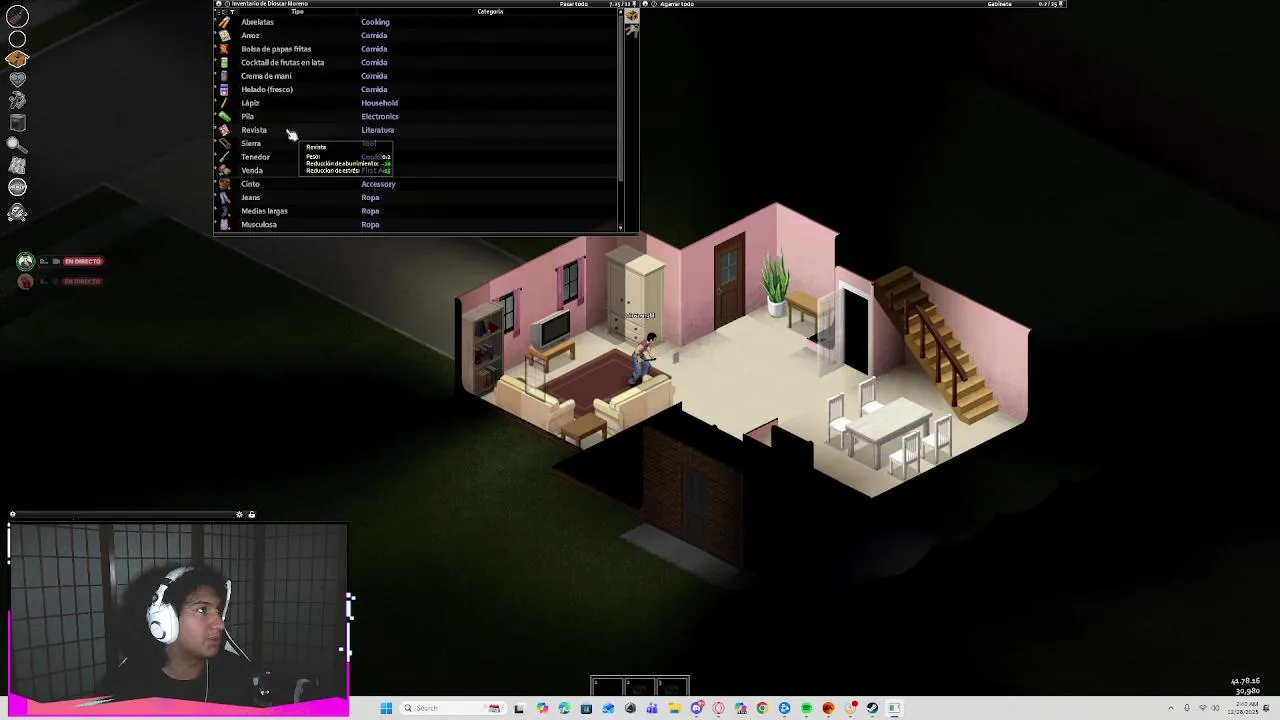Sort inventory by Tipo column

297,12
